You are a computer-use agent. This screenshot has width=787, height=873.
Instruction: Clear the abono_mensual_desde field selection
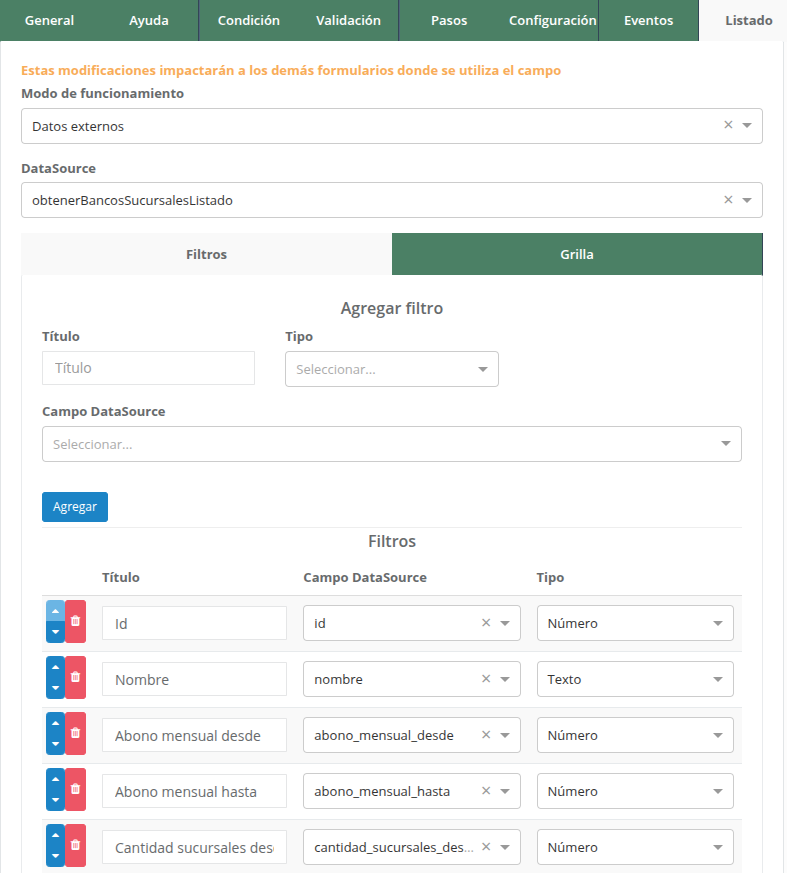[486, 735]
